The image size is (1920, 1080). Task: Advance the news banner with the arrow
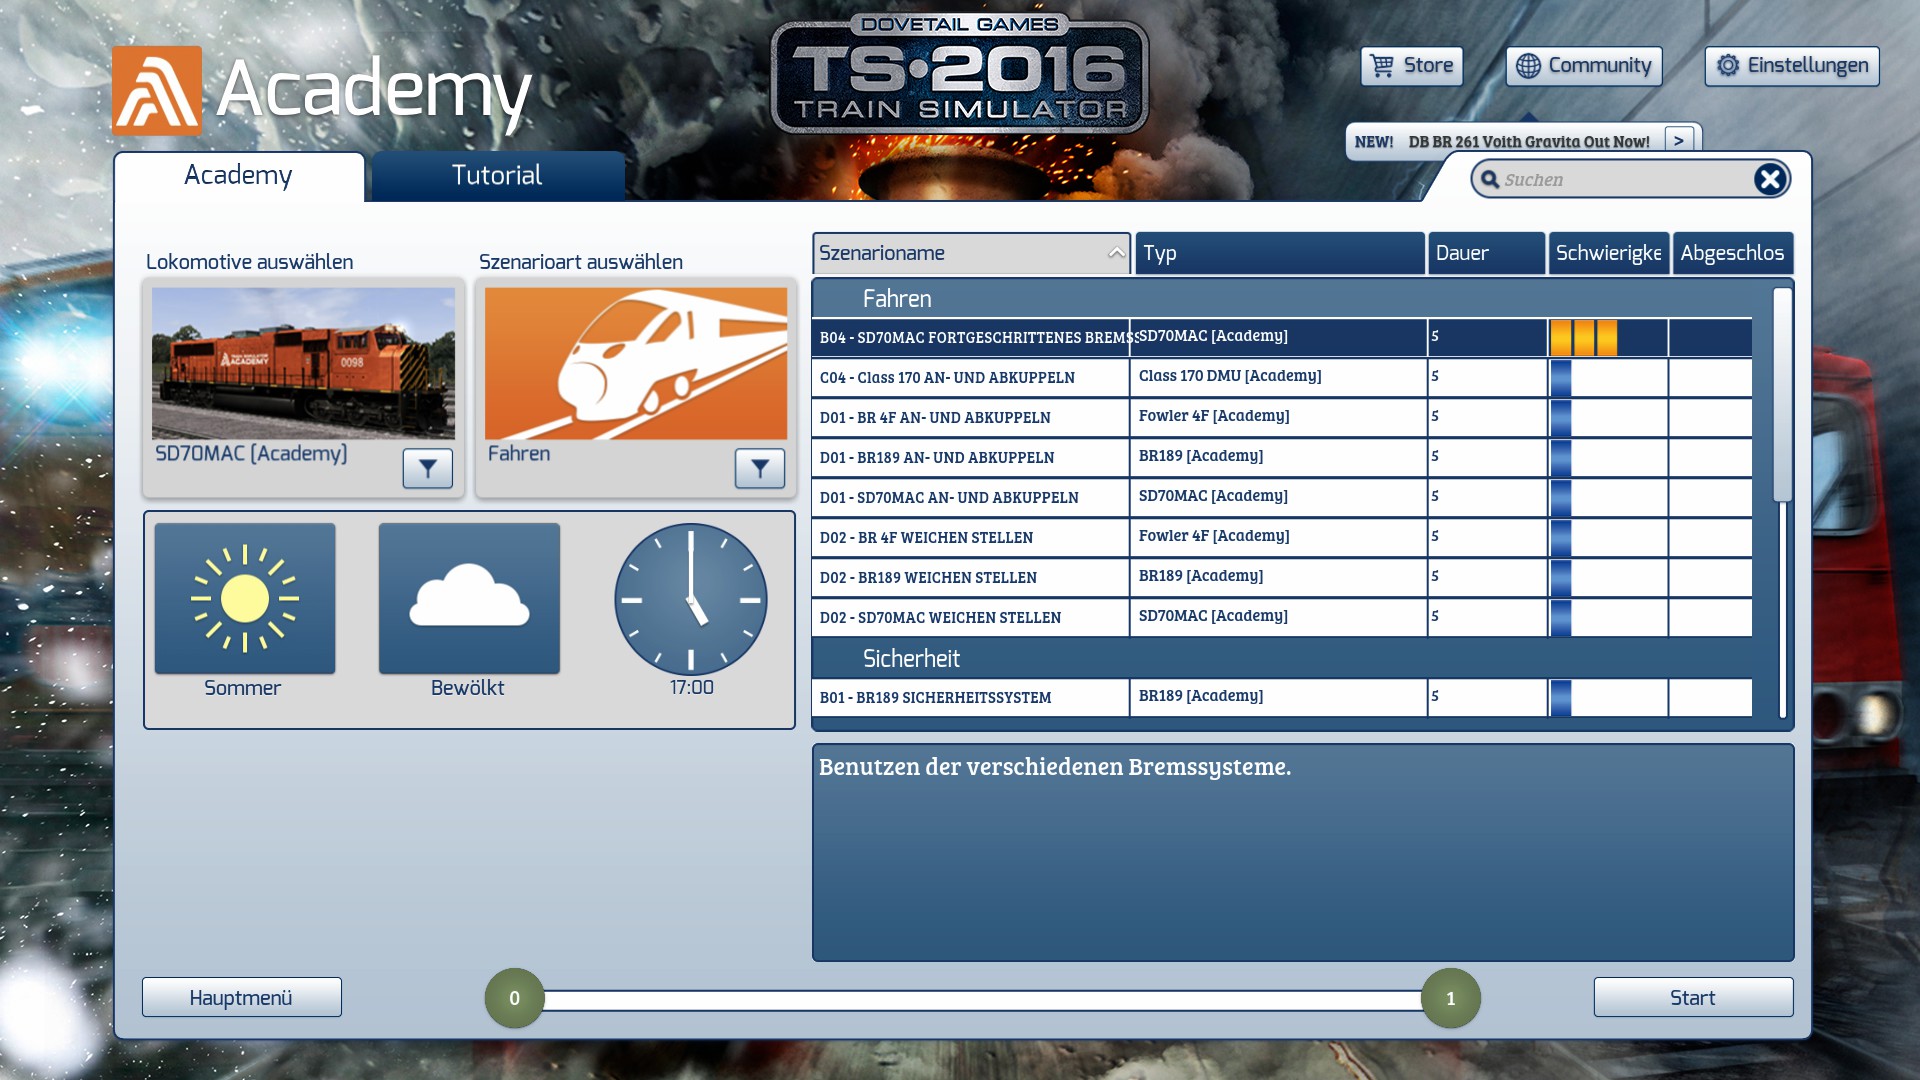coord(1679,141)
